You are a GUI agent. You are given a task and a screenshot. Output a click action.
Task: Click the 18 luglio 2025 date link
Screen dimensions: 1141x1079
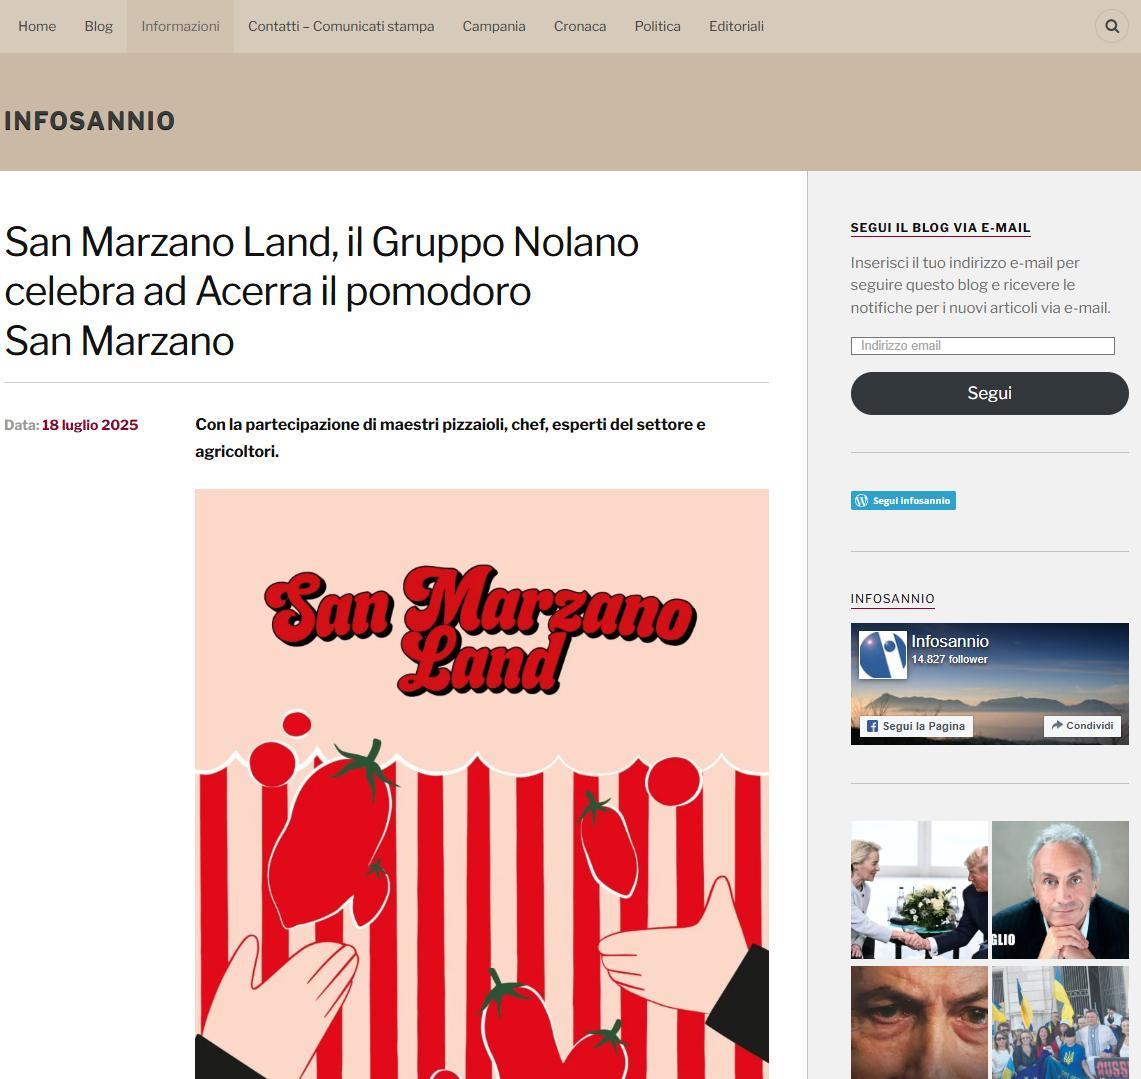tap(90, 425)
